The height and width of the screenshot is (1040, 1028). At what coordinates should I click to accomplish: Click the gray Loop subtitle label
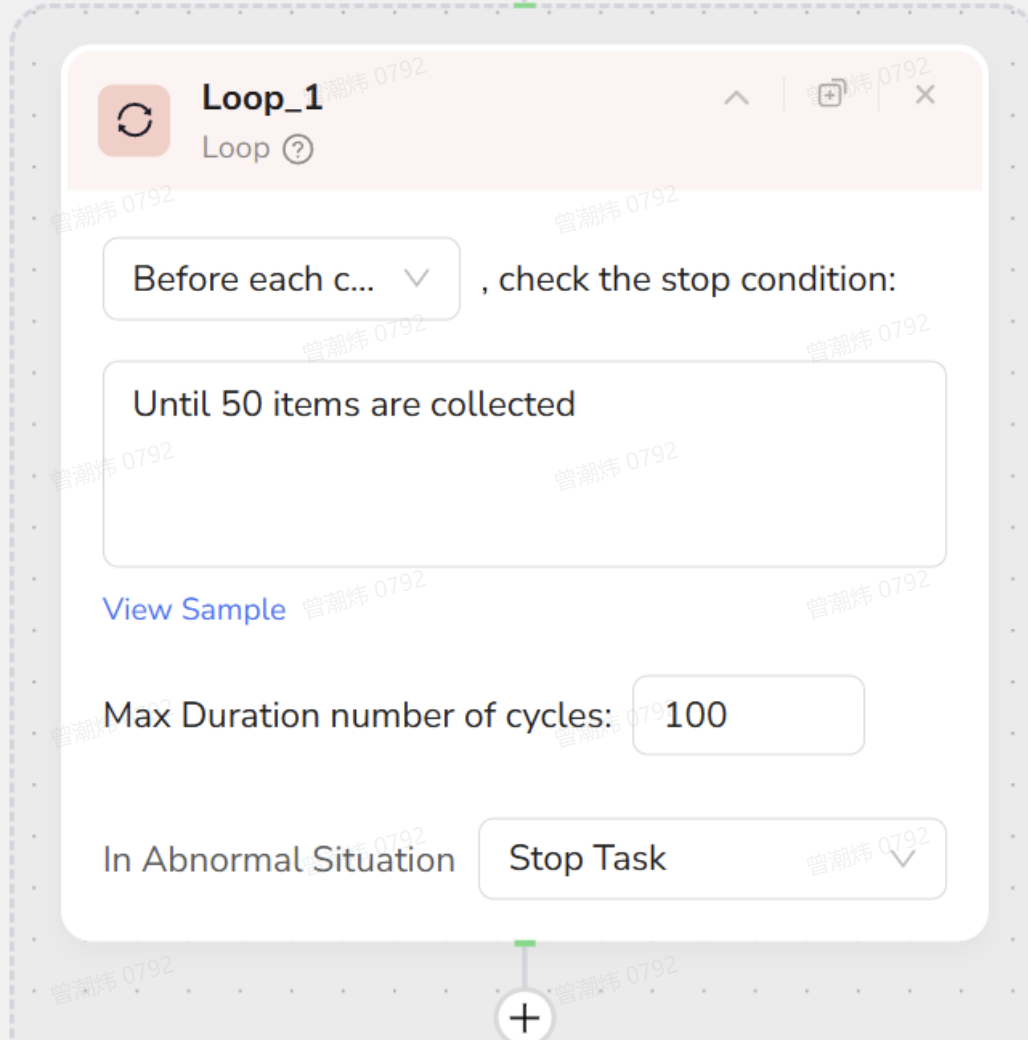236,148
